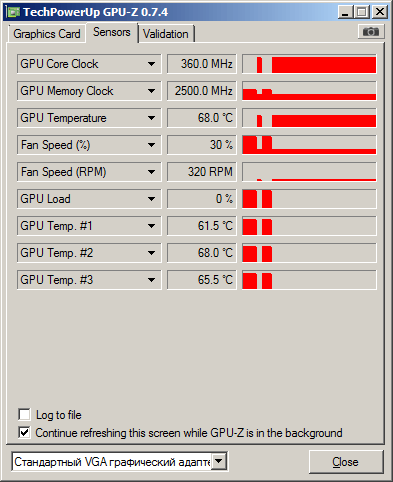Open the GPU Core Clock sensor dropdown
Viewport: 393px width, 482px height.
tap(151, 64)
